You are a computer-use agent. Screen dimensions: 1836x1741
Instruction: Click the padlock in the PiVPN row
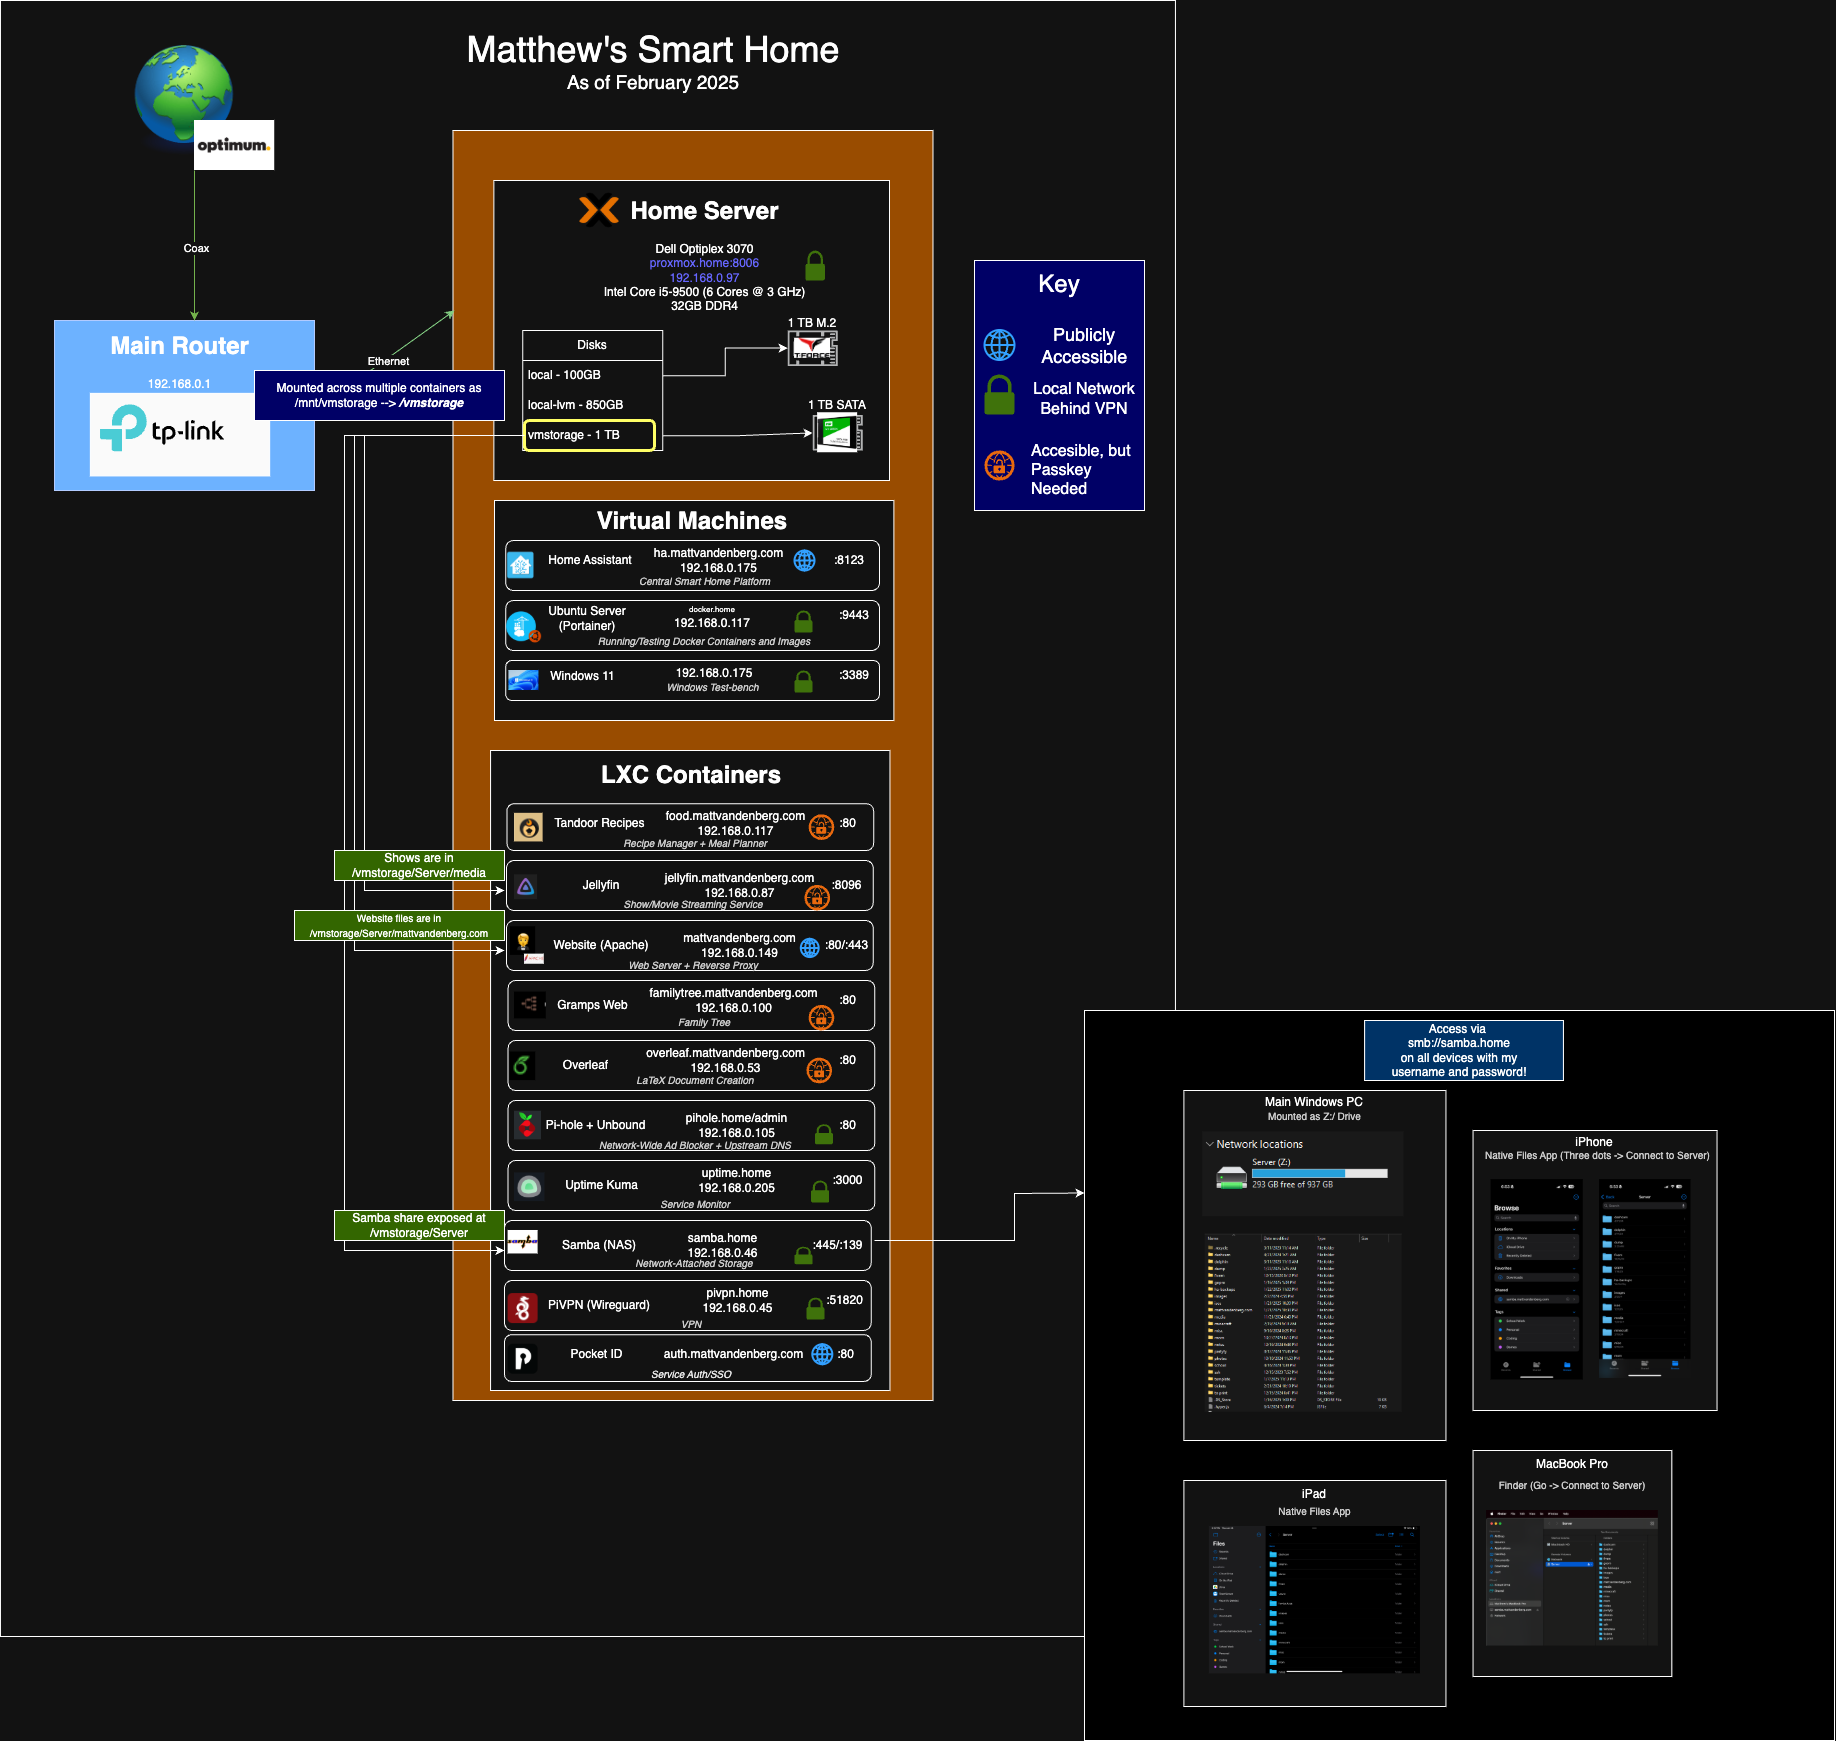click(x=816, y=1306)
